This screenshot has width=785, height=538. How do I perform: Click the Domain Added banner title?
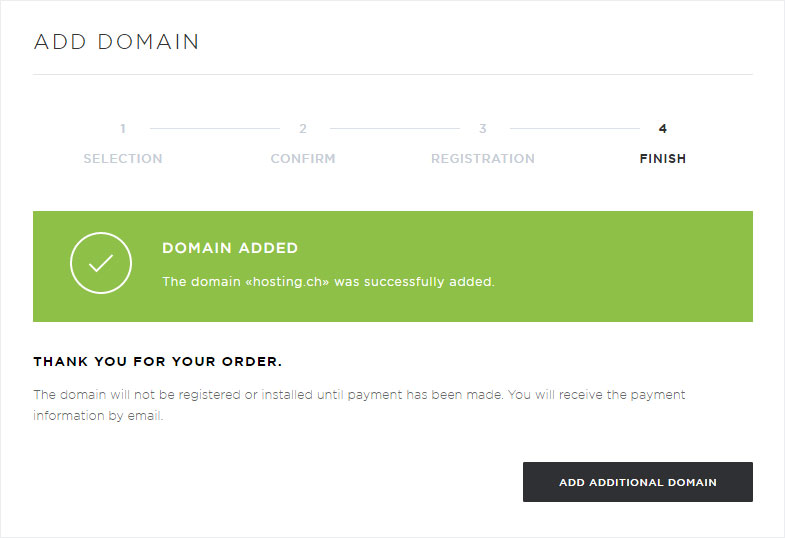pyautogui.click(x=230, y=248)
